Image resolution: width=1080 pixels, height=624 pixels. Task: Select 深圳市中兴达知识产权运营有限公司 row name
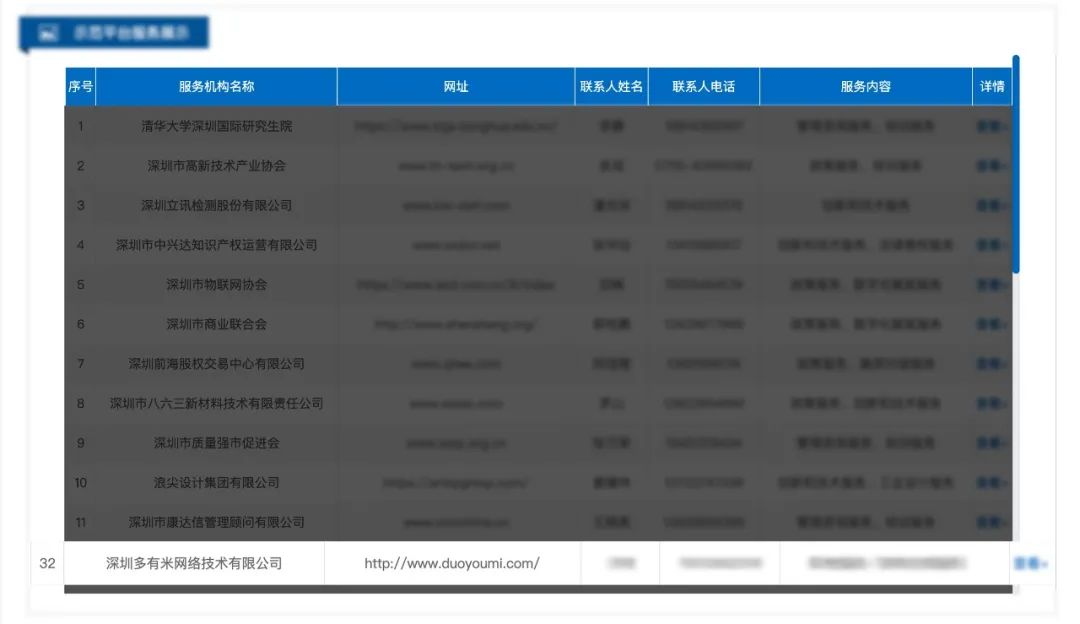coord(216,245)
